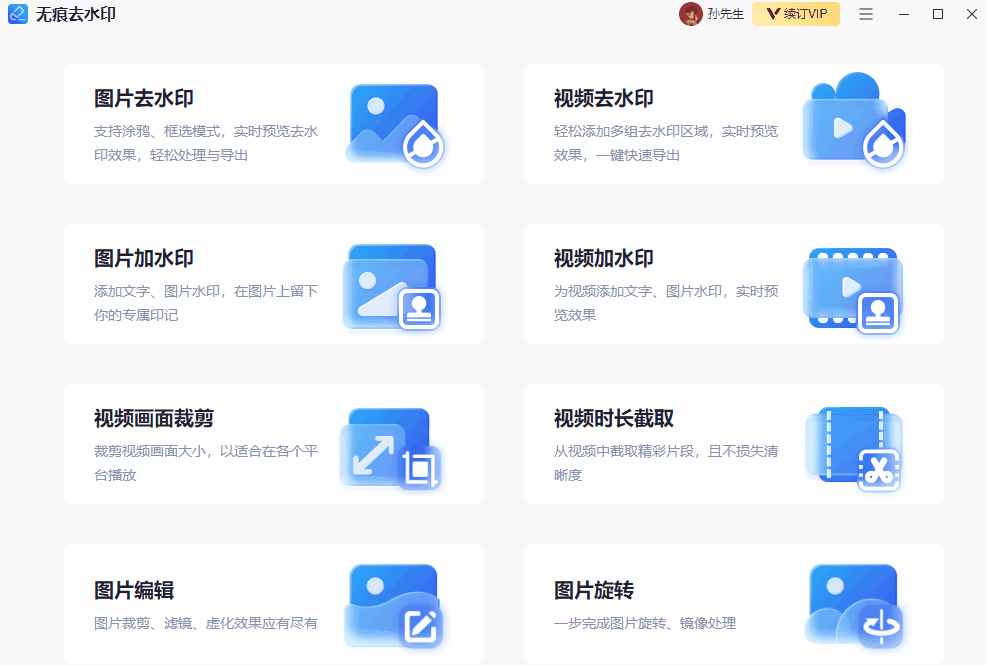
Task: Select the 视频加水印 film stamp icon
Action: point(853,290)
